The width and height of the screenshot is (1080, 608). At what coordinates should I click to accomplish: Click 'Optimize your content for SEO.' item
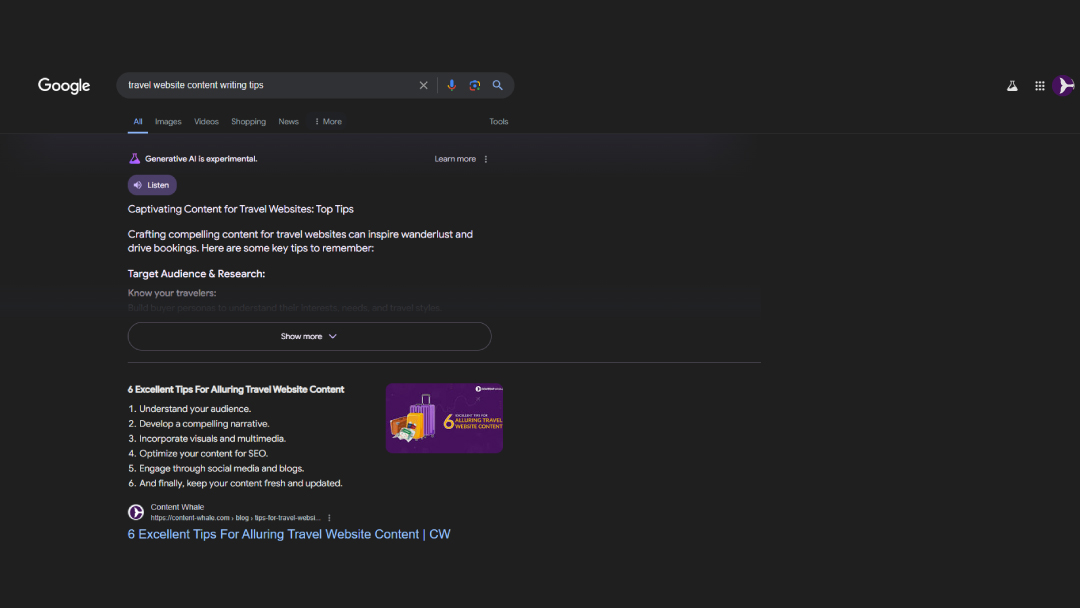tap(203, 454)
